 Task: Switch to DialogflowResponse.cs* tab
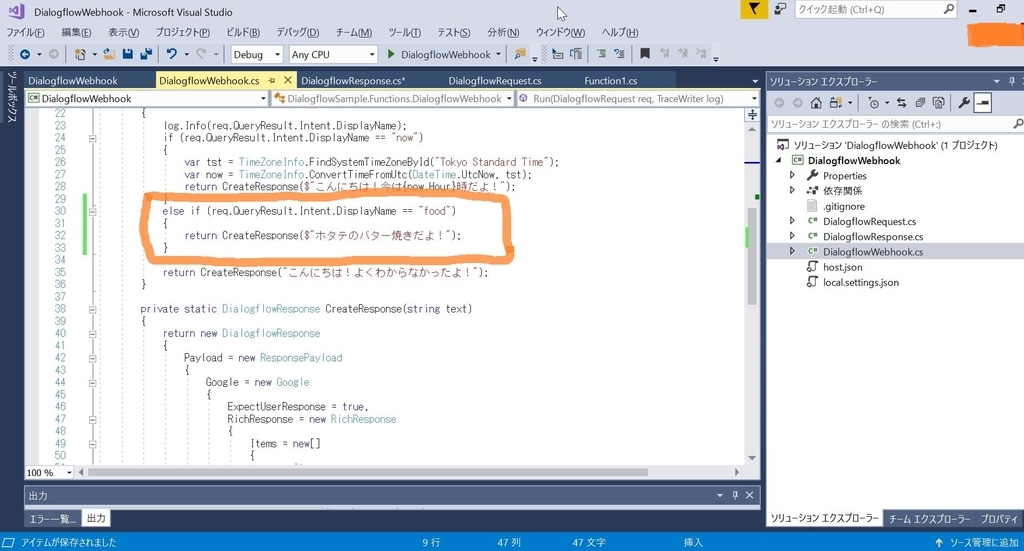pos(353,81)
